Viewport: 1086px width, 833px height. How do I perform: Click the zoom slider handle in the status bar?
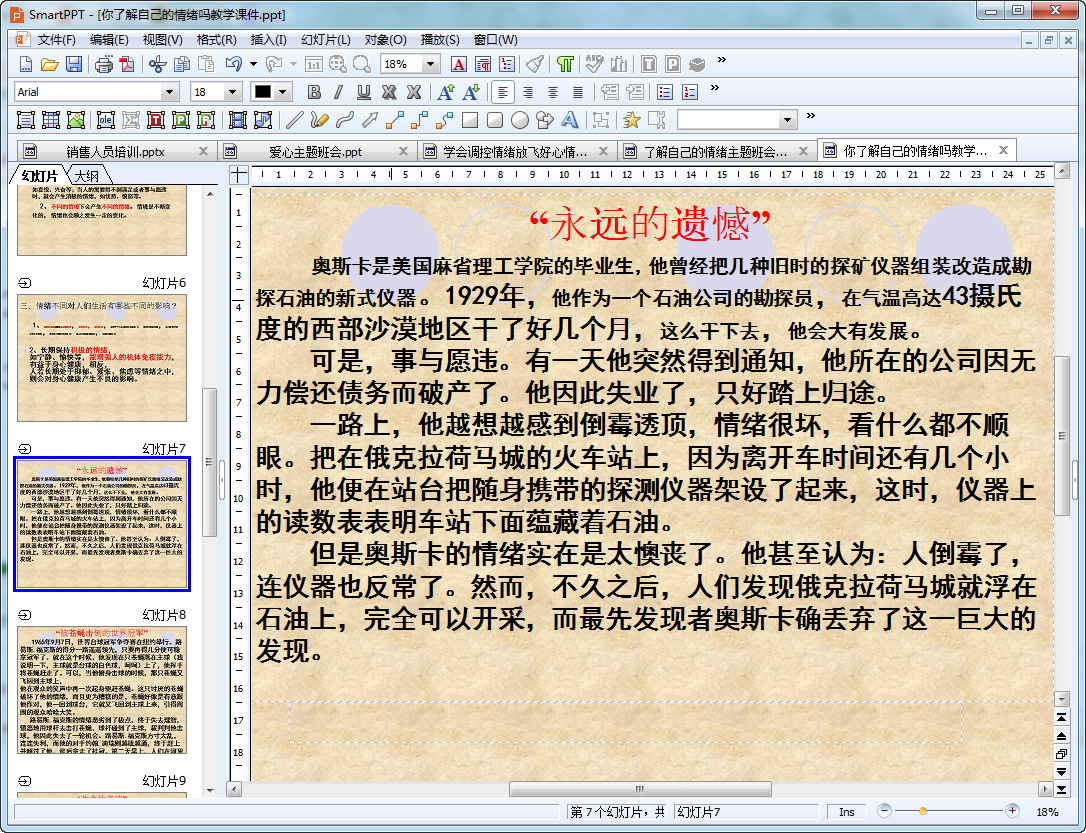click(x=923, y=811)
